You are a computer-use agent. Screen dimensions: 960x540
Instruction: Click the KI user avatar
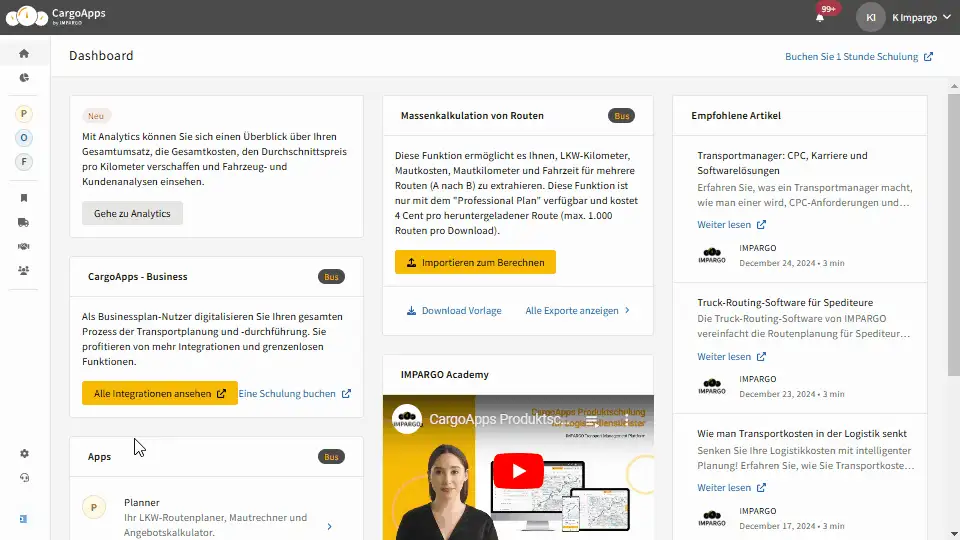(871, 17)
